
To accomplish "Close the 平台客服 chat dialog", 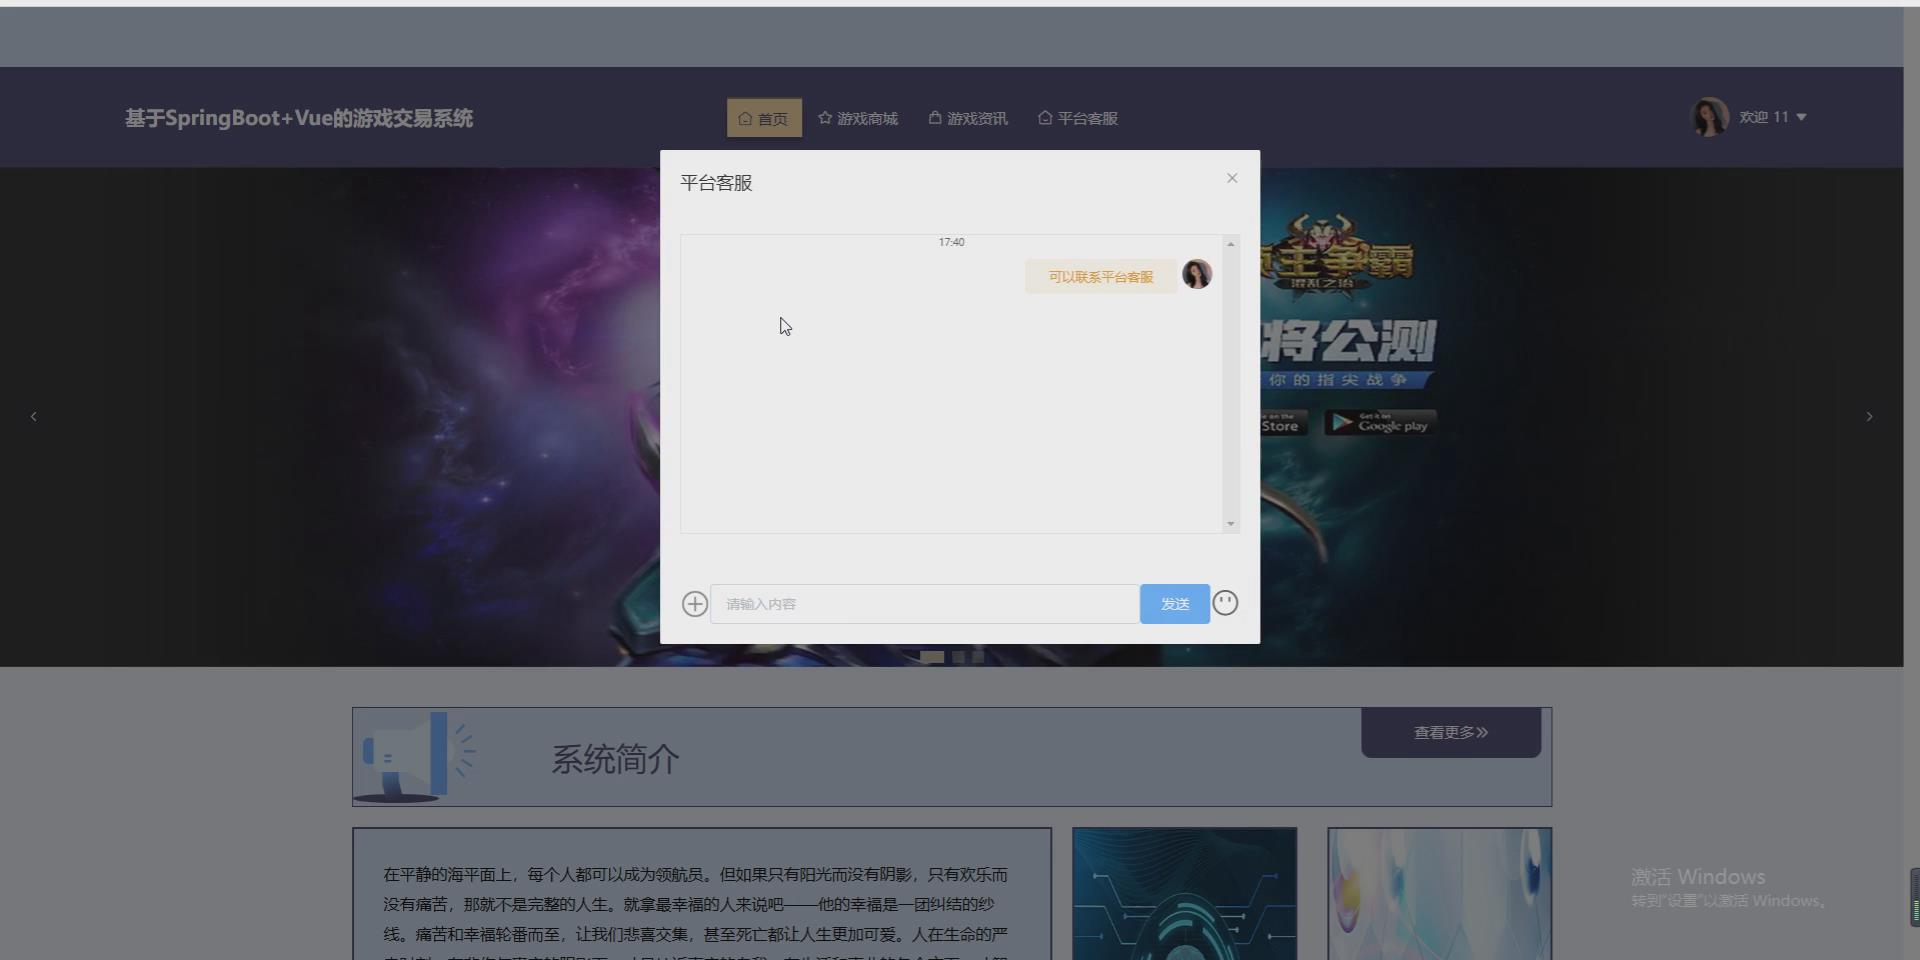I will coord(1232,178).
